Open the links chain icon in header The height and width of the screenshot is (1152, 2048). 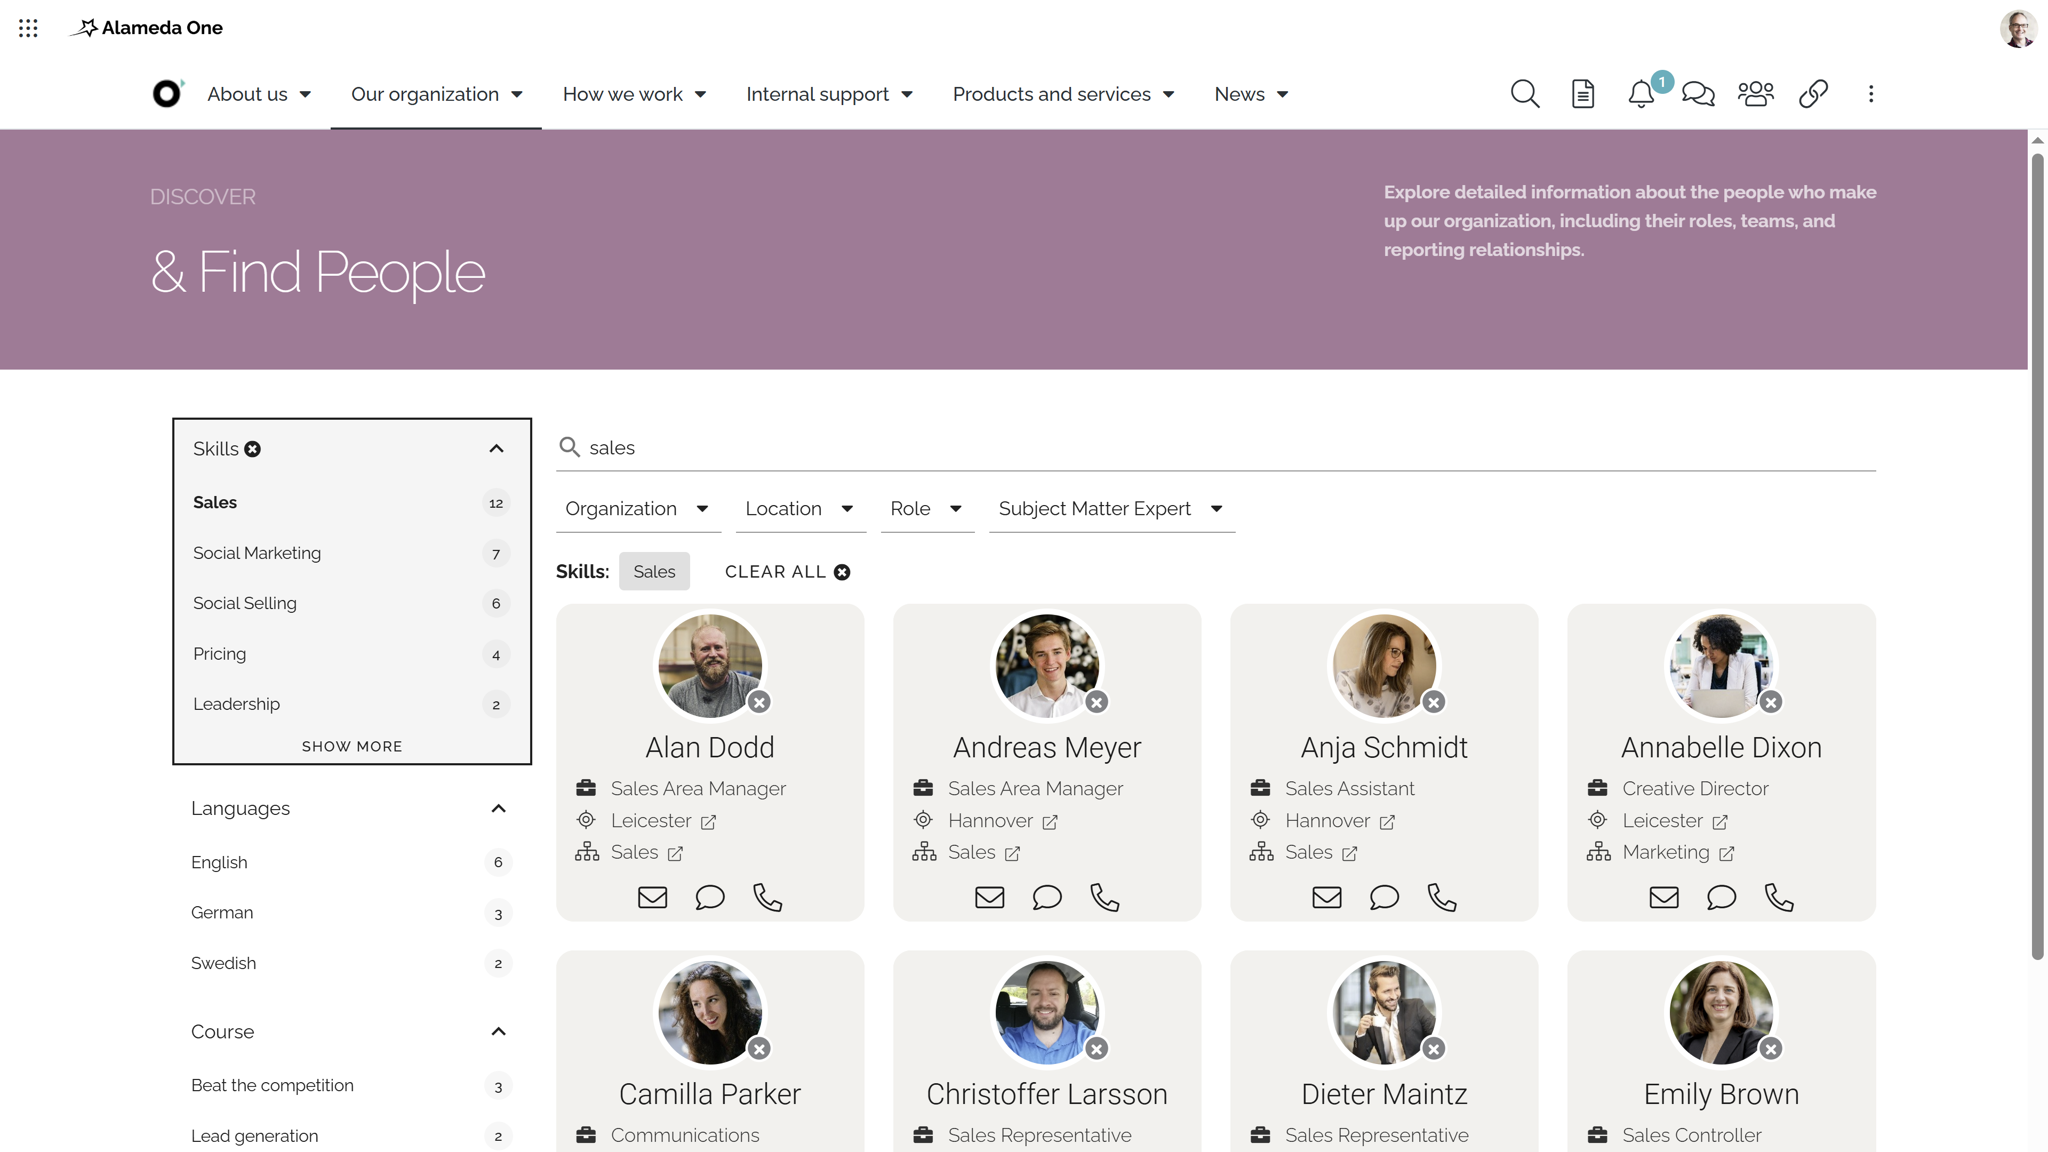(x=1814, y=94)
